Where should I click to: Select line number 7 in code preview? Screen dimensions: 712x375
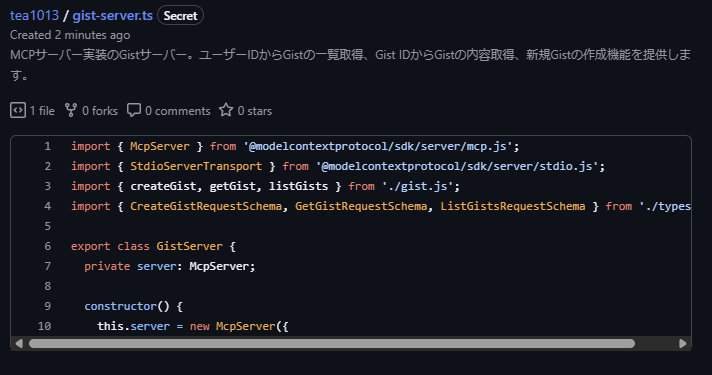click(x=48, y=266)
